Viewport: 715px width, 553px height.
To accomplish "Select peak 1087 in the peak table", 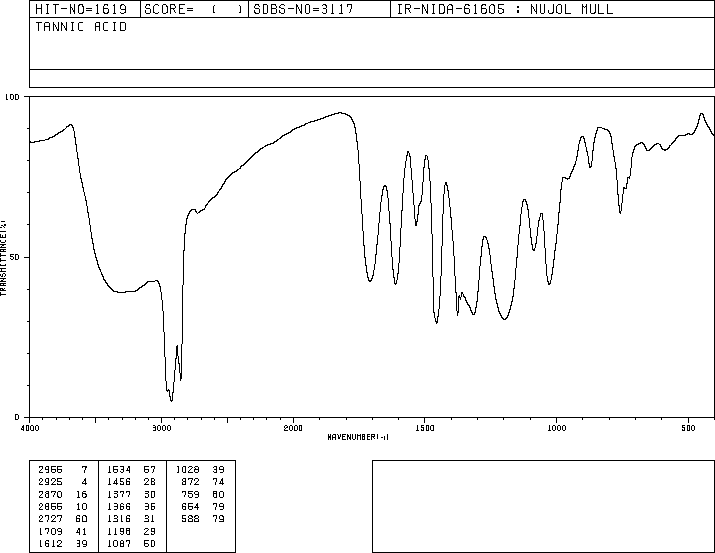I will (x=119, y=543).
